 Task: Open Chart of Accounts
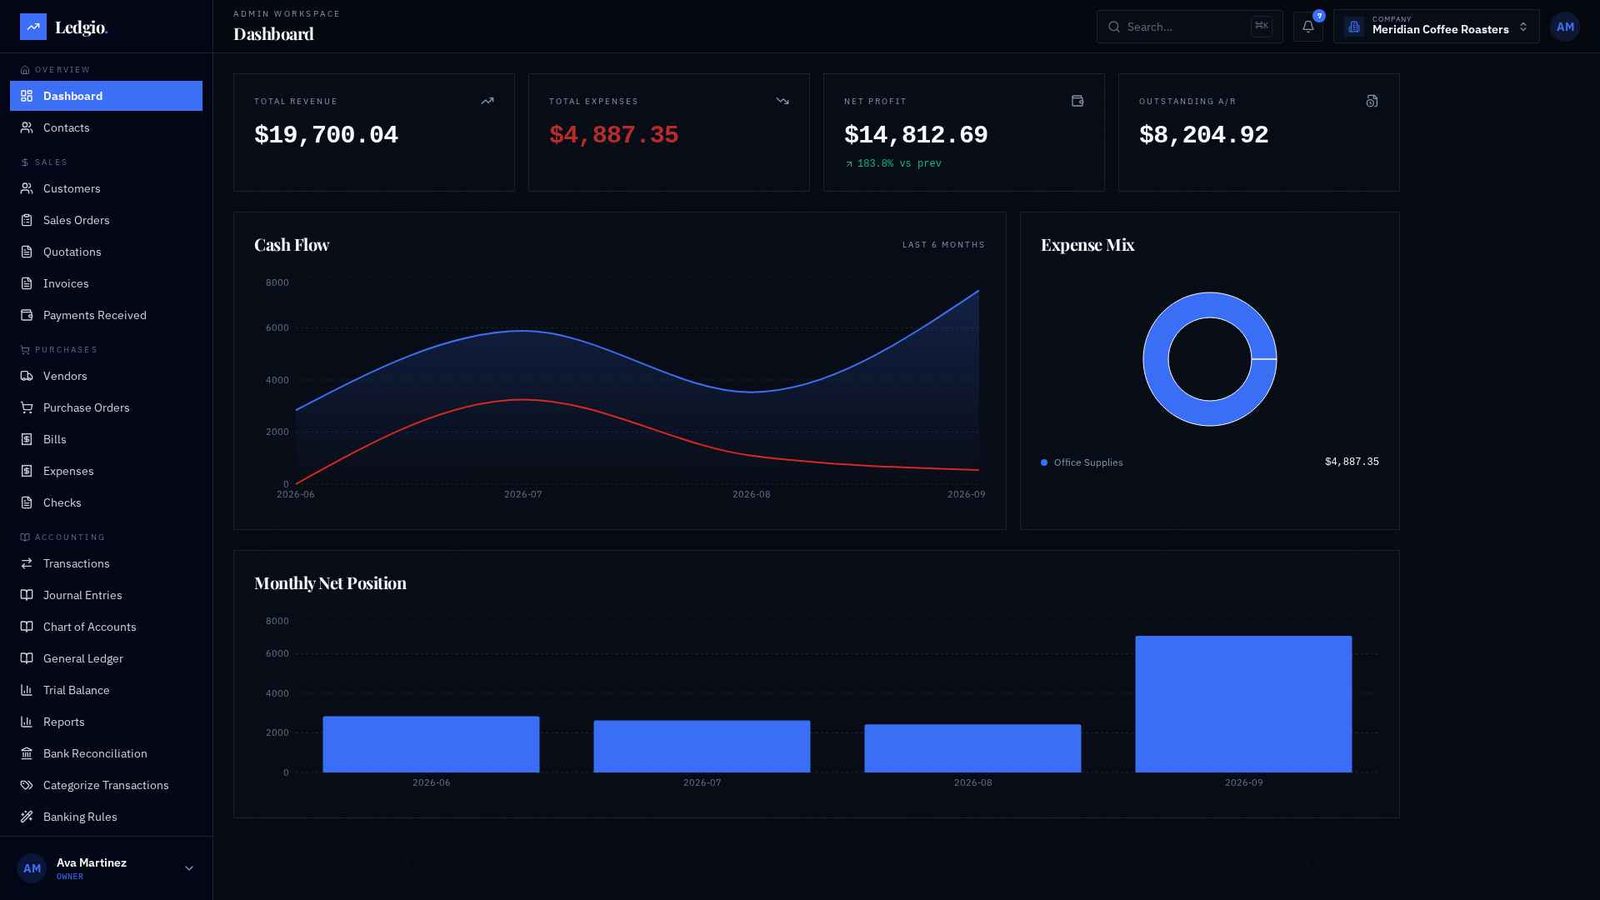[106, 627]
